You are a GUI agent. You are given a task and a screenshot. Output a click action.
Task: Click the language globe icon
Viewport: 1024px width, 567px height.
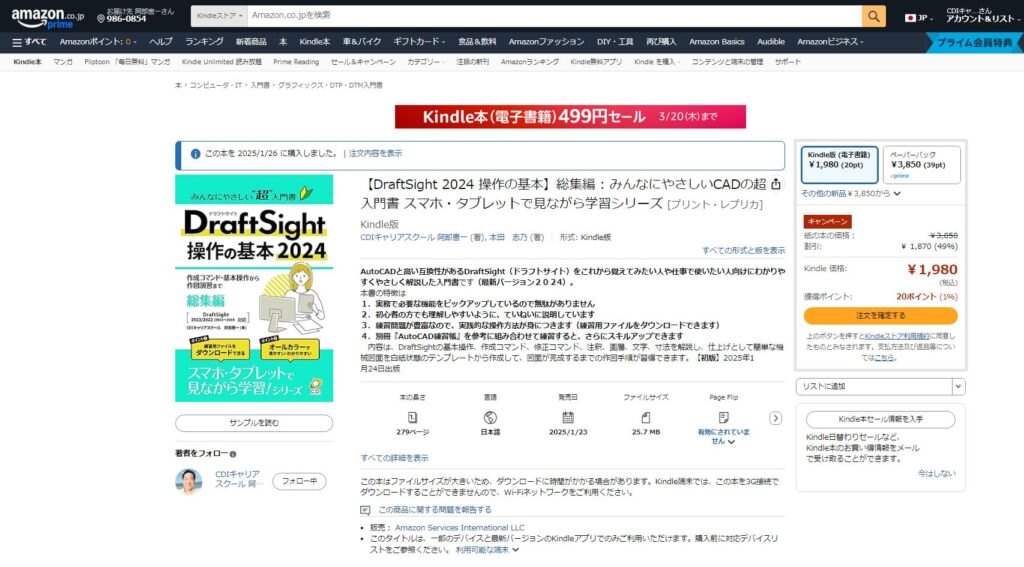(490, 417)
